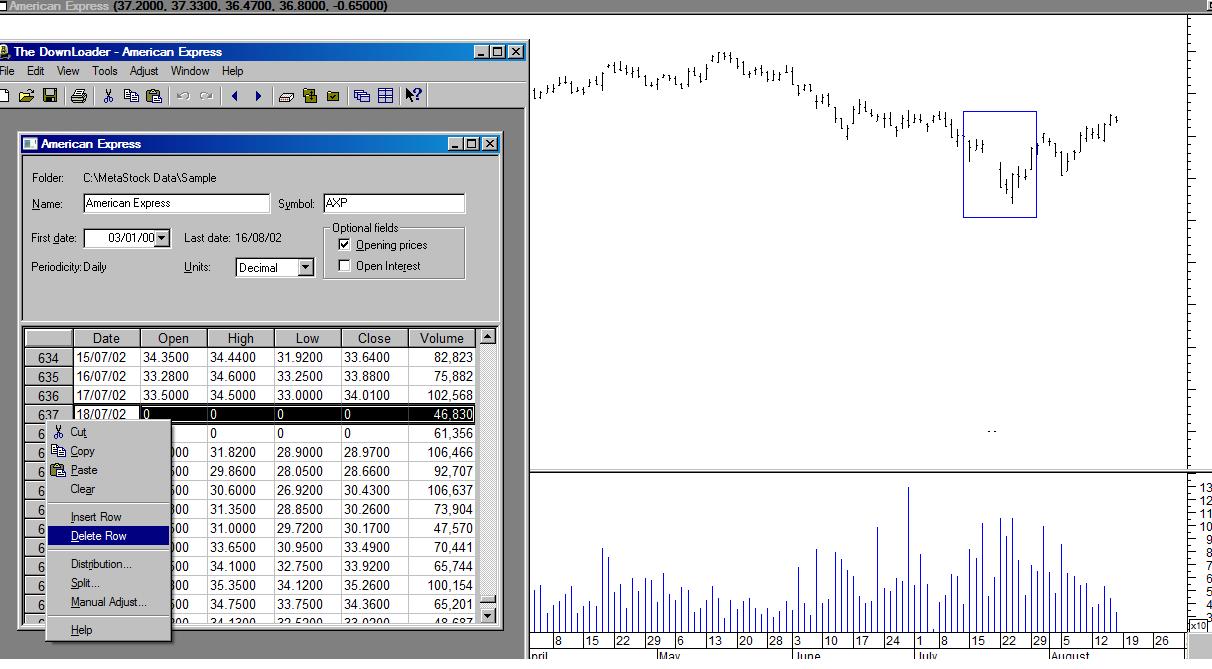
Task: Open the First date dropdown
Action: [x=163, y=238]
